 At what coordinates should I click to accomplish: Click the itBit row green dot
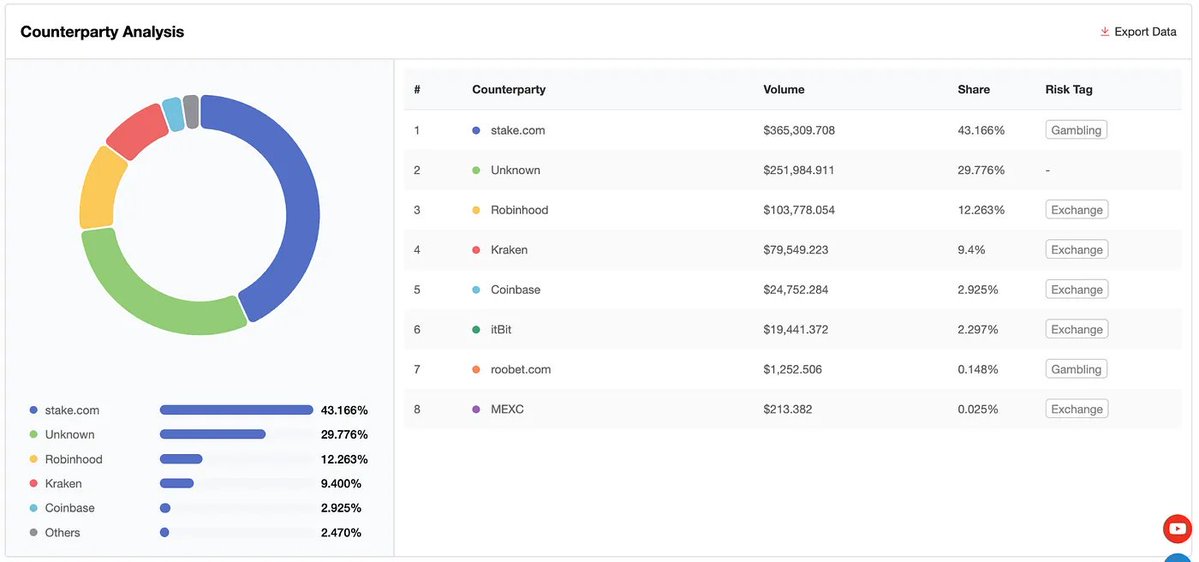click(x=476, y=330)
